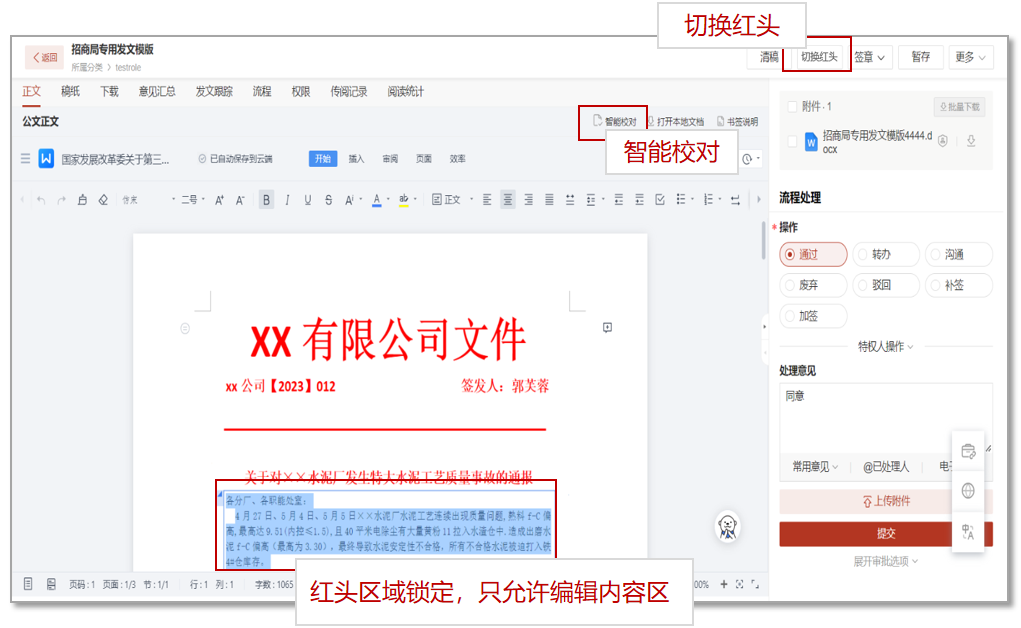Select the 通过 radio option

tap(813, 254)
